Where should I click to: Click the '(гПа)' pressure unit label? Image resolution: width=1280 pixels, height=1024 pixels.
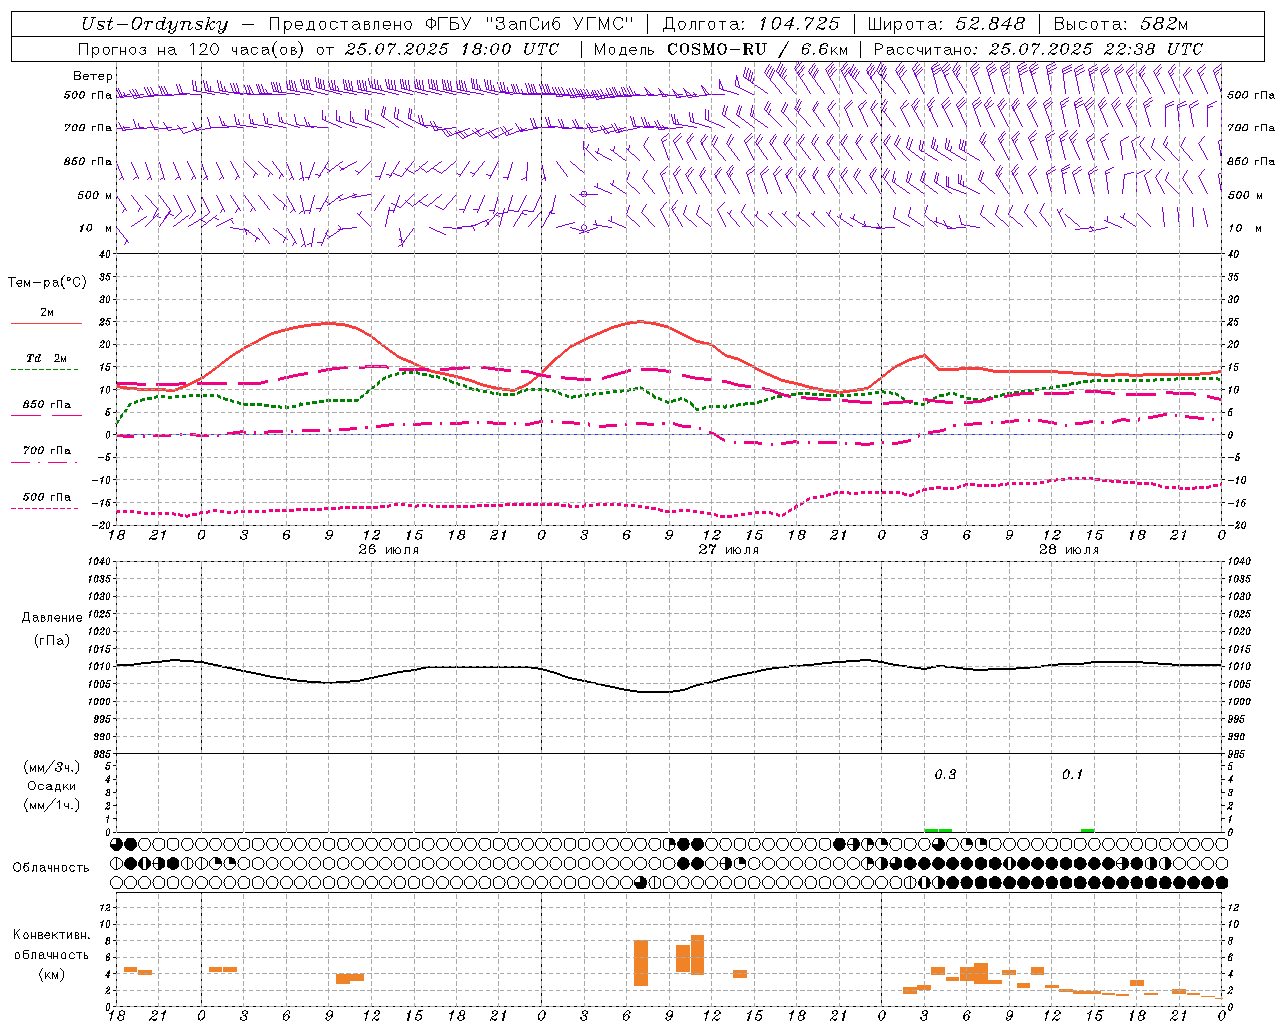pos(52,640)
